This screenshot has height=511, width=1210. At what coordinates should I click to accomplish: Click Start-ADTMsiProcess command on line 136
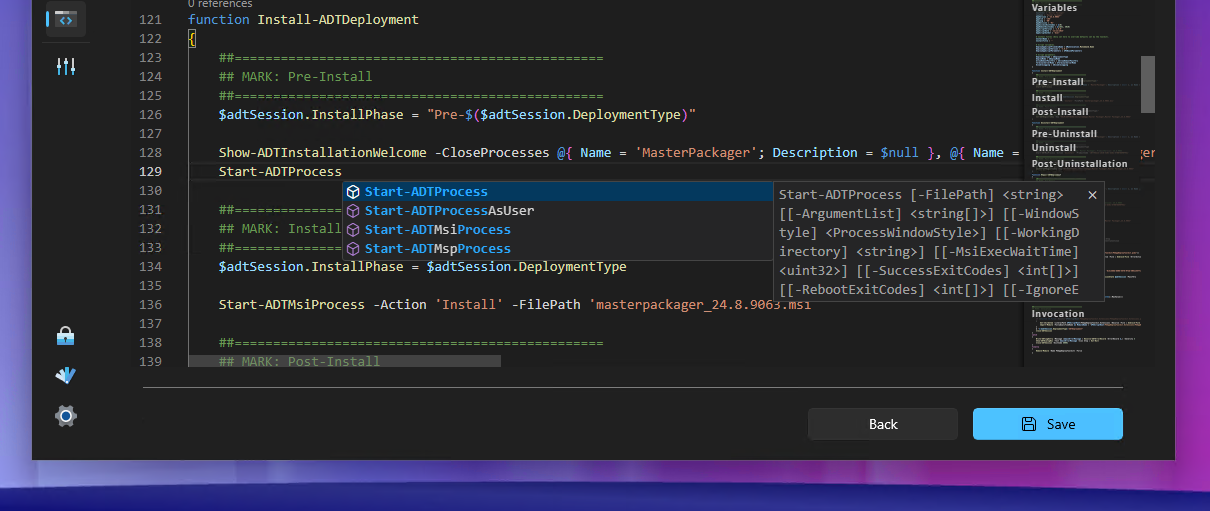[x=292, y=305]
